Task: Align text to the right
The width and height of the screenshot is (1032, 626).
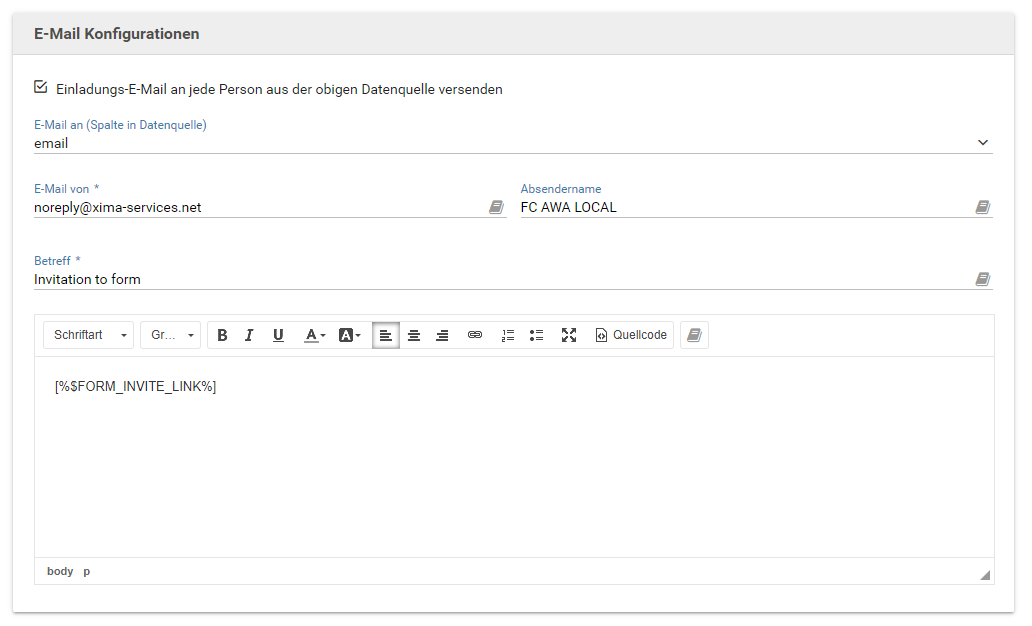Action: point(442,335)
